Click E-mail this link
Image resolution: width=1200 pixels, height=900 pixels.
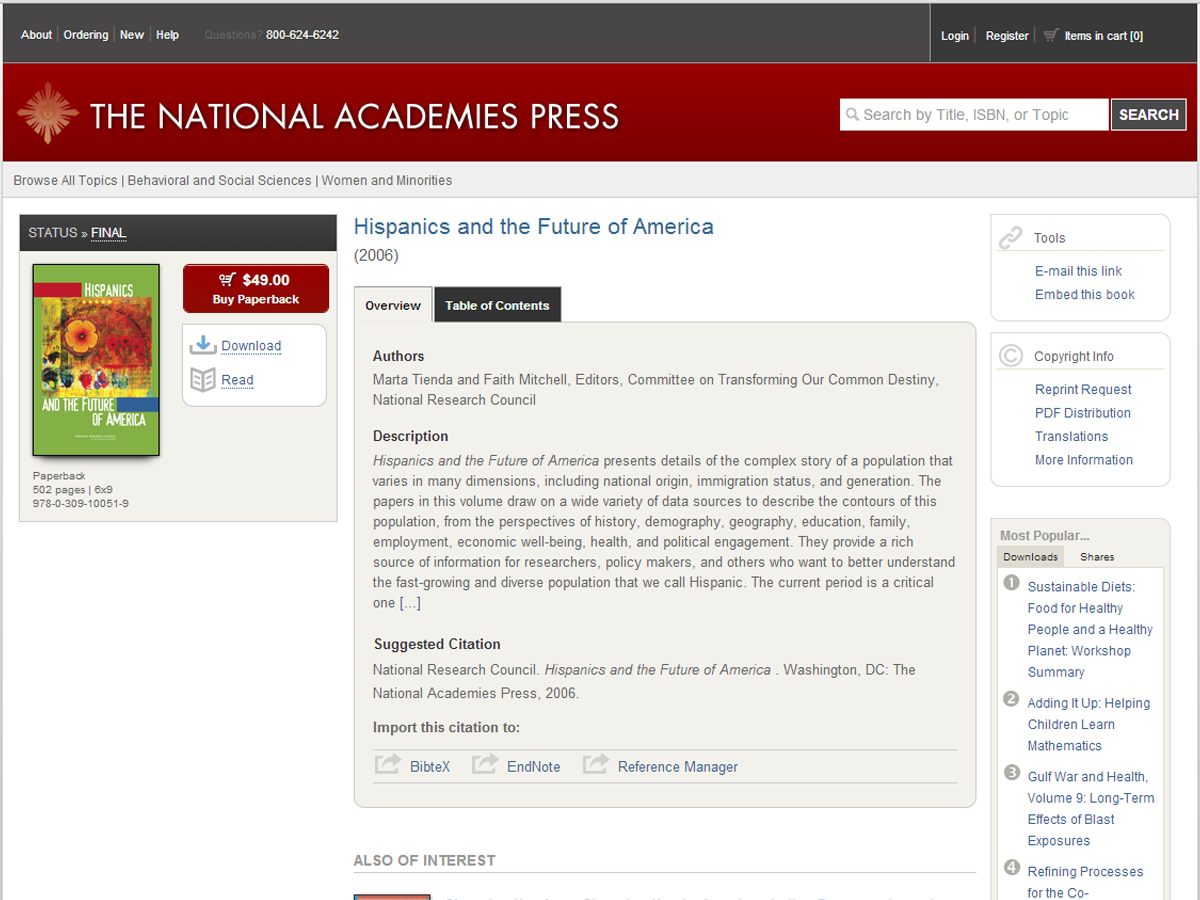coord(1078,271)
